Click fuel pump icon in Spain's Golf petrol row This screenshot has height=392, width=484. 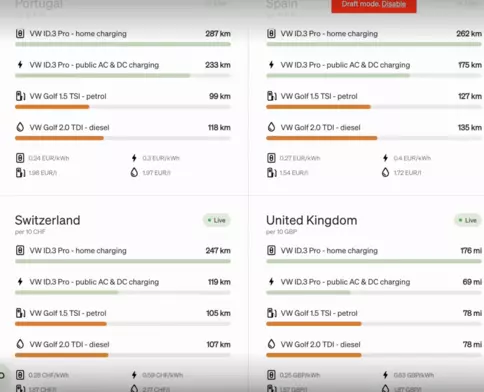(272, 96)
